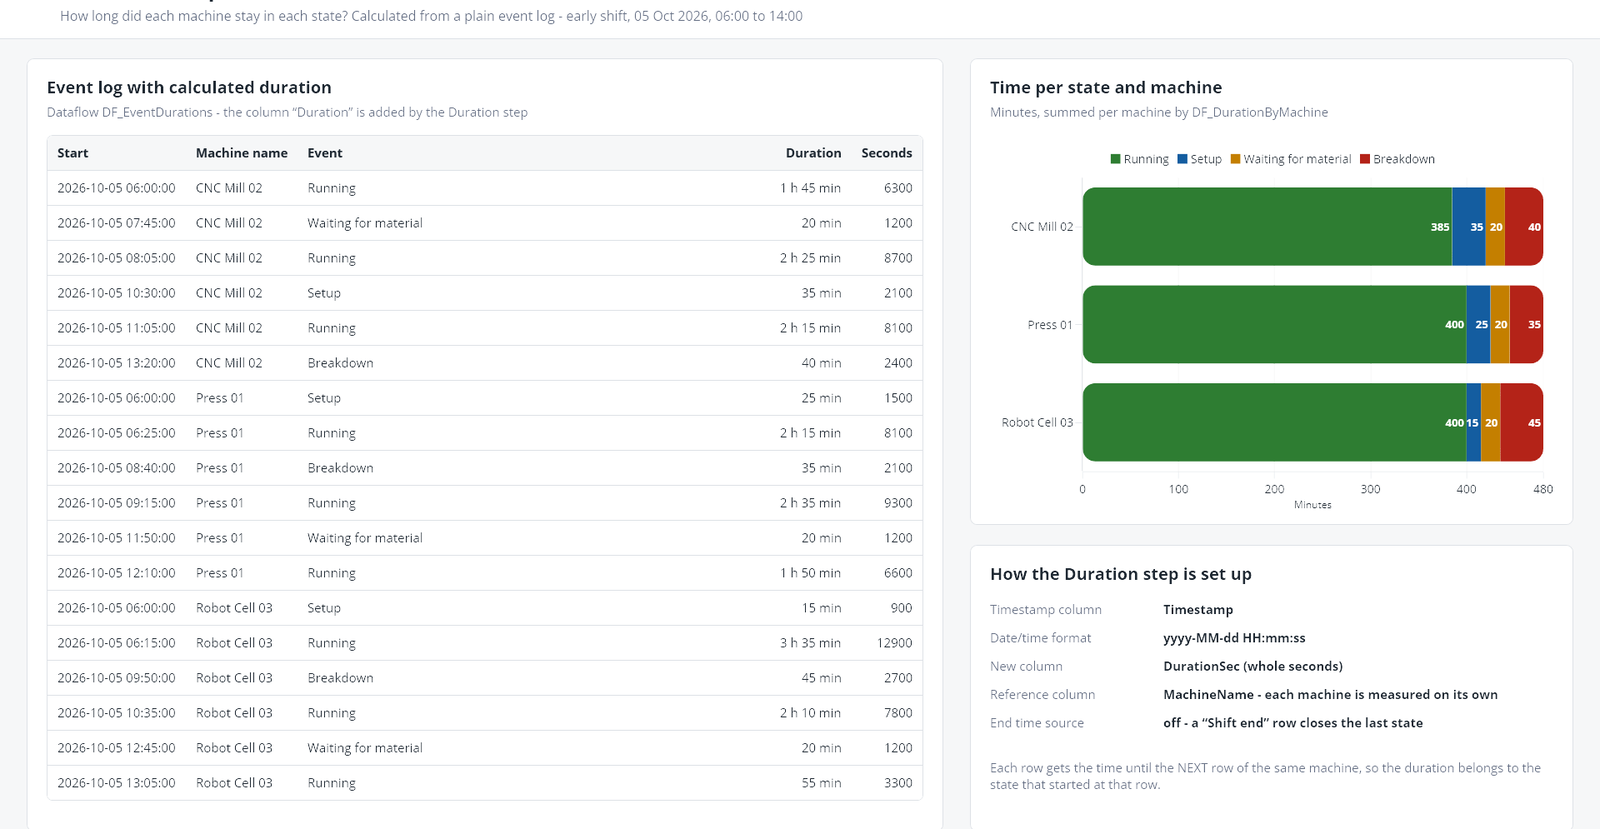Click the Start column header
1600x829 pixels.
click(73, 153)
